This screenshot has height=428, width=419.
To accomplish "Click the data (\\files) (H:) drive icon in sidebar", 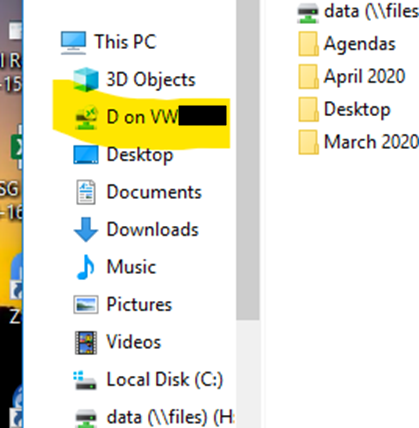I will pyautogui.click(x=86, y=419).
